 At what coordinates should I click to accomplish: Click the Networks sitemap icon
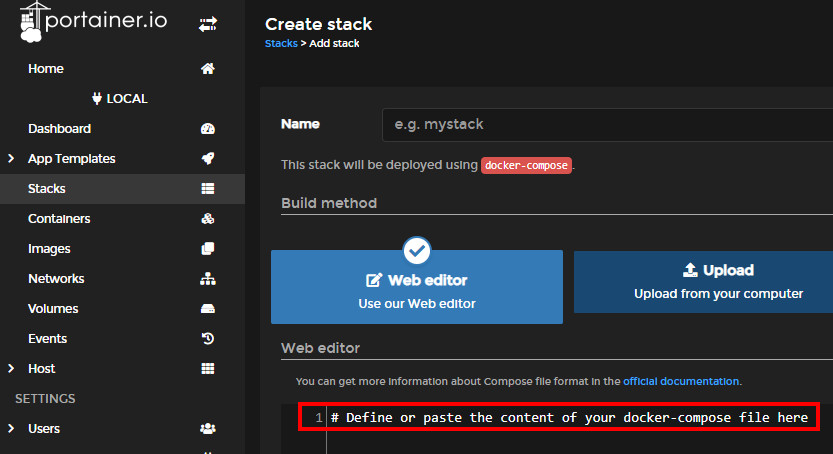208,279
